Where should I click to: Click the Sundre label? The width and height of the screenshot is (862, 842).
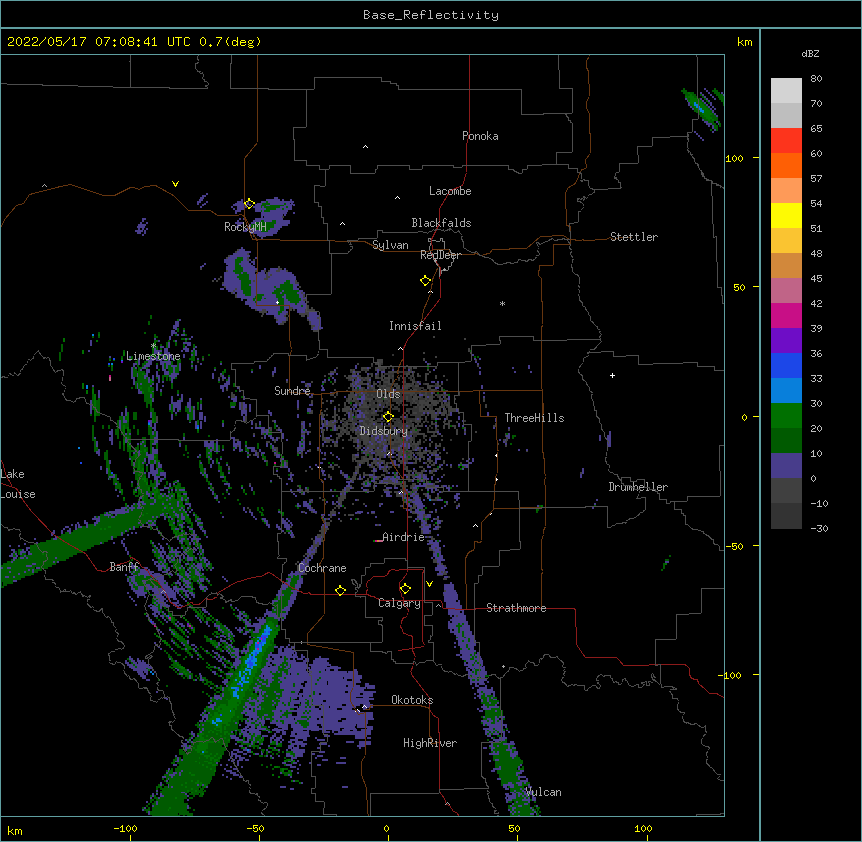click(292, 391)
